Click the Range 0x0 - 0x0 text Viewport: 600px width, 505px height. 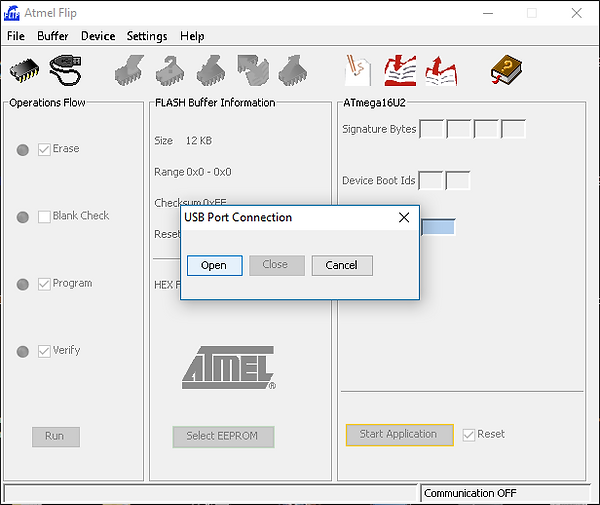pos(193,172)
